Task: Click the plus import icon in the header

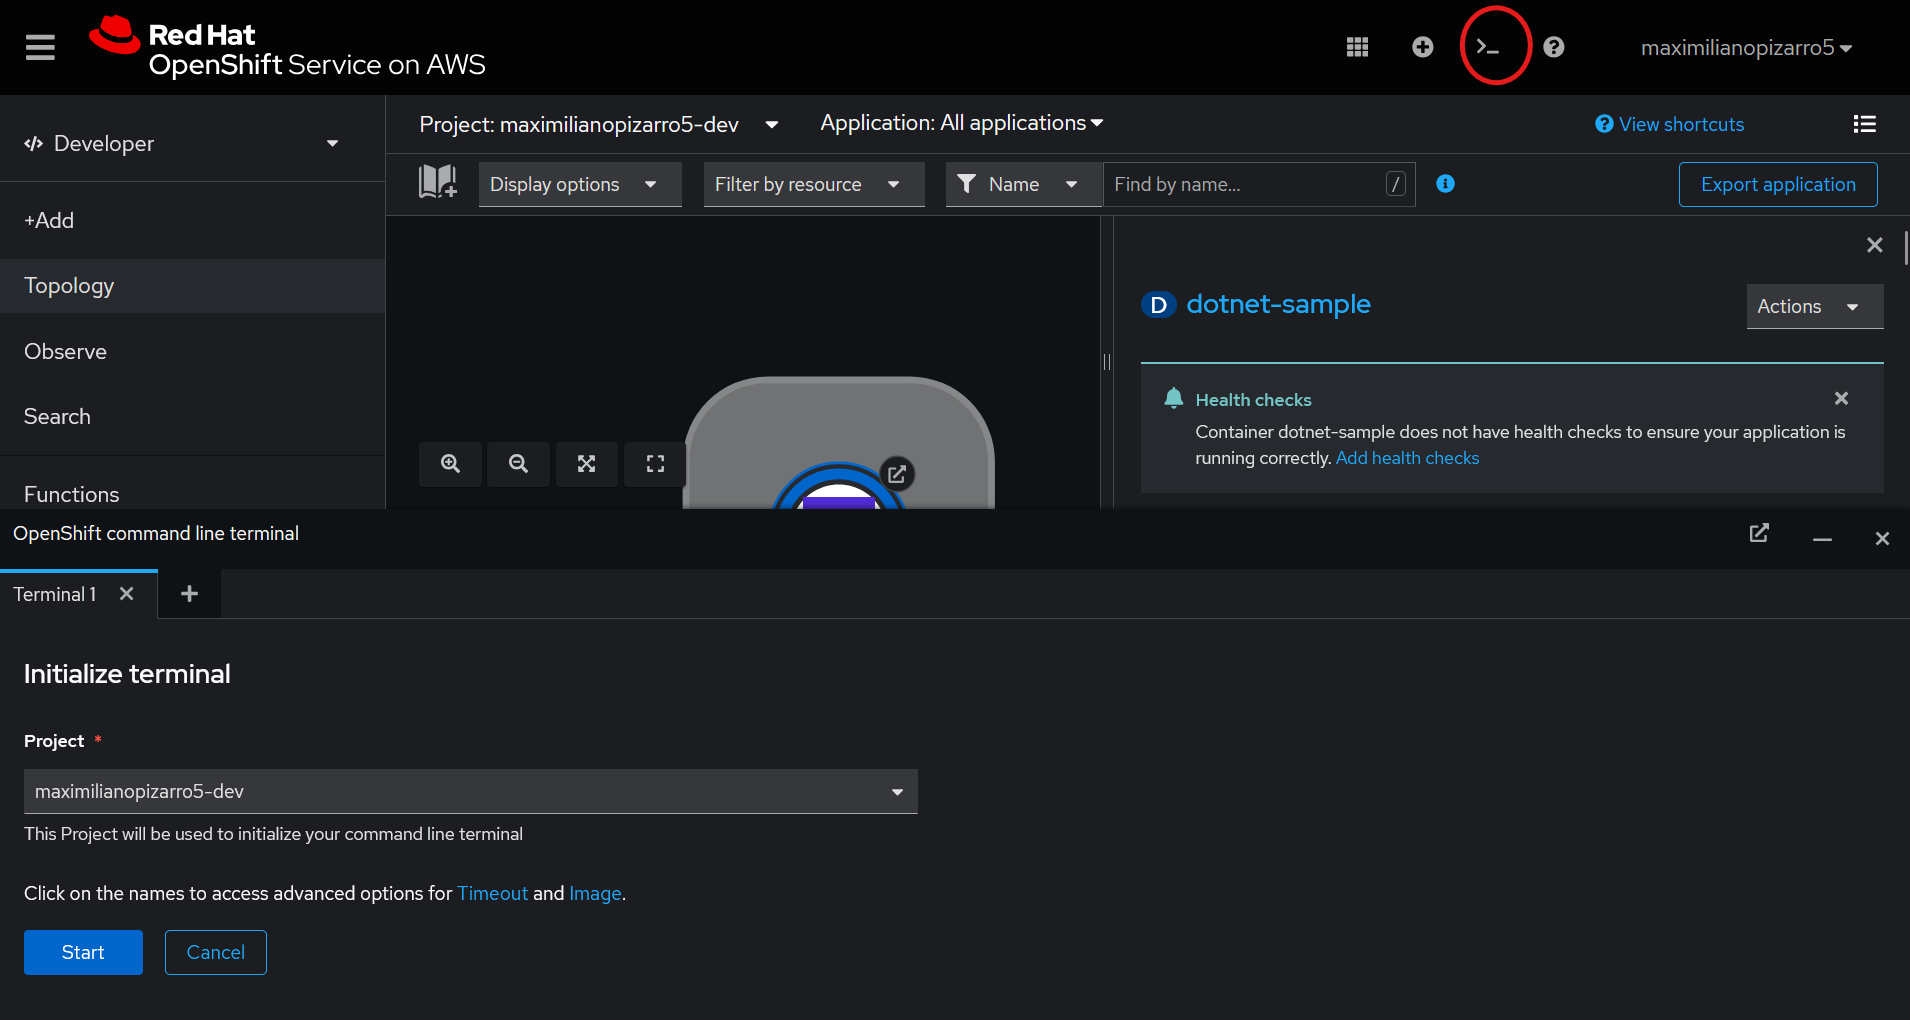Action: [1423, 47]
